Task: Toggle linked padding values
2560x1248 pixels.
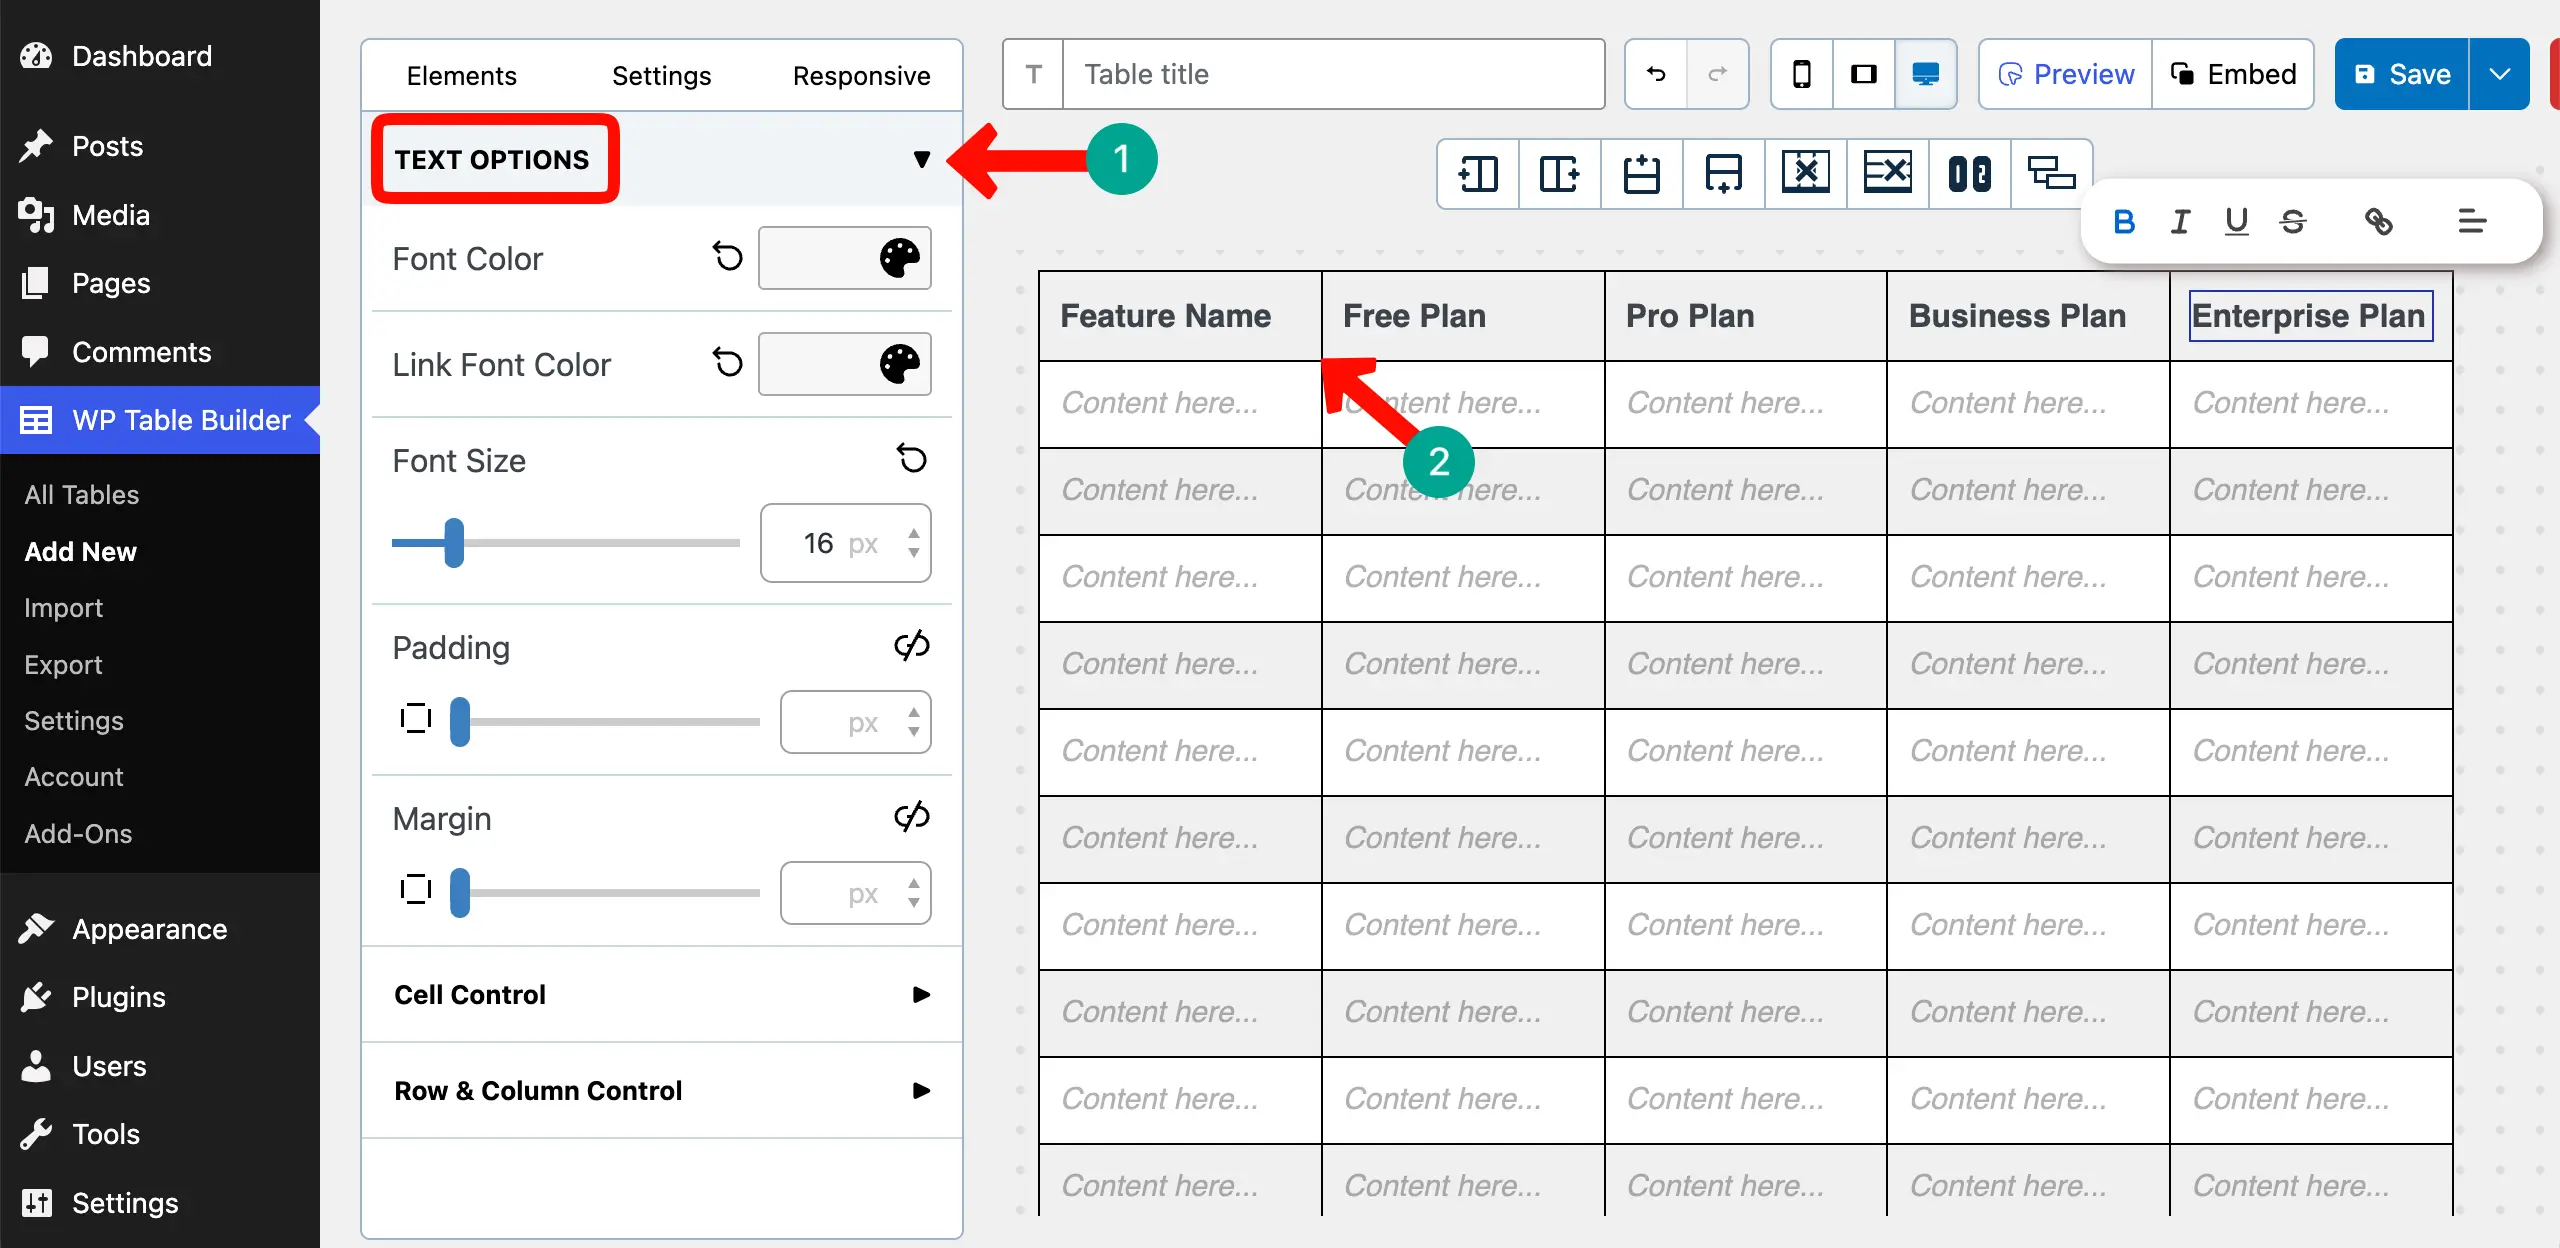Action: [911, 645]
